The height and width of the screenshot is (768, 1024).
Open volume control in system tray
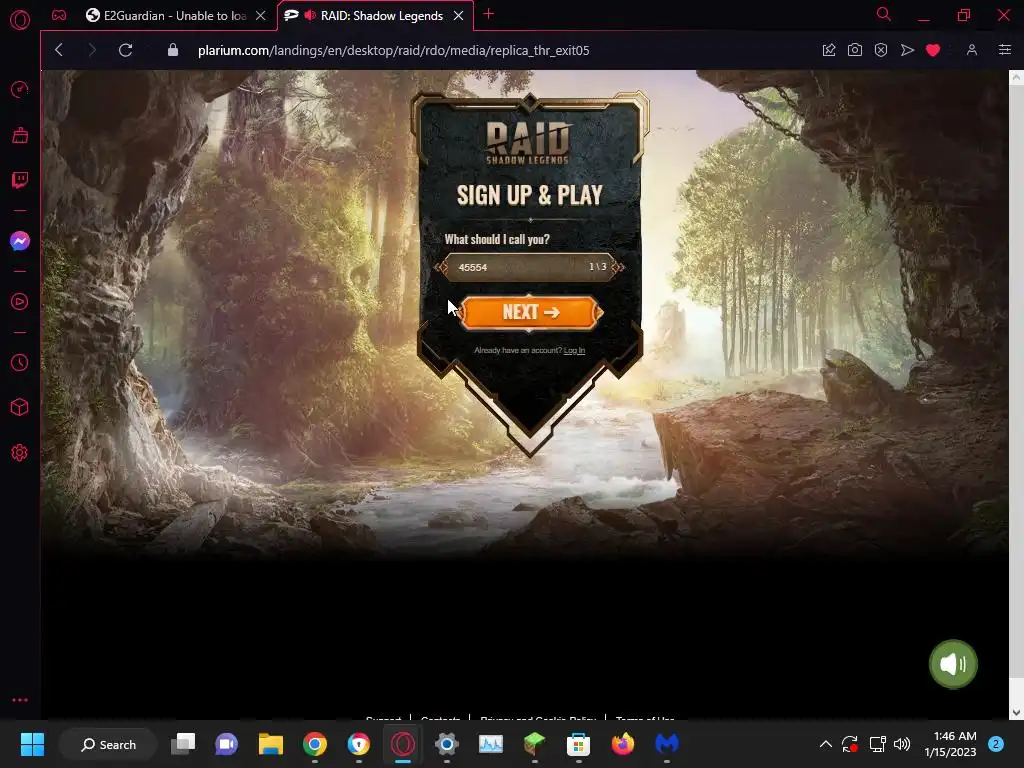pyautogui.click(x=902, y=744)
